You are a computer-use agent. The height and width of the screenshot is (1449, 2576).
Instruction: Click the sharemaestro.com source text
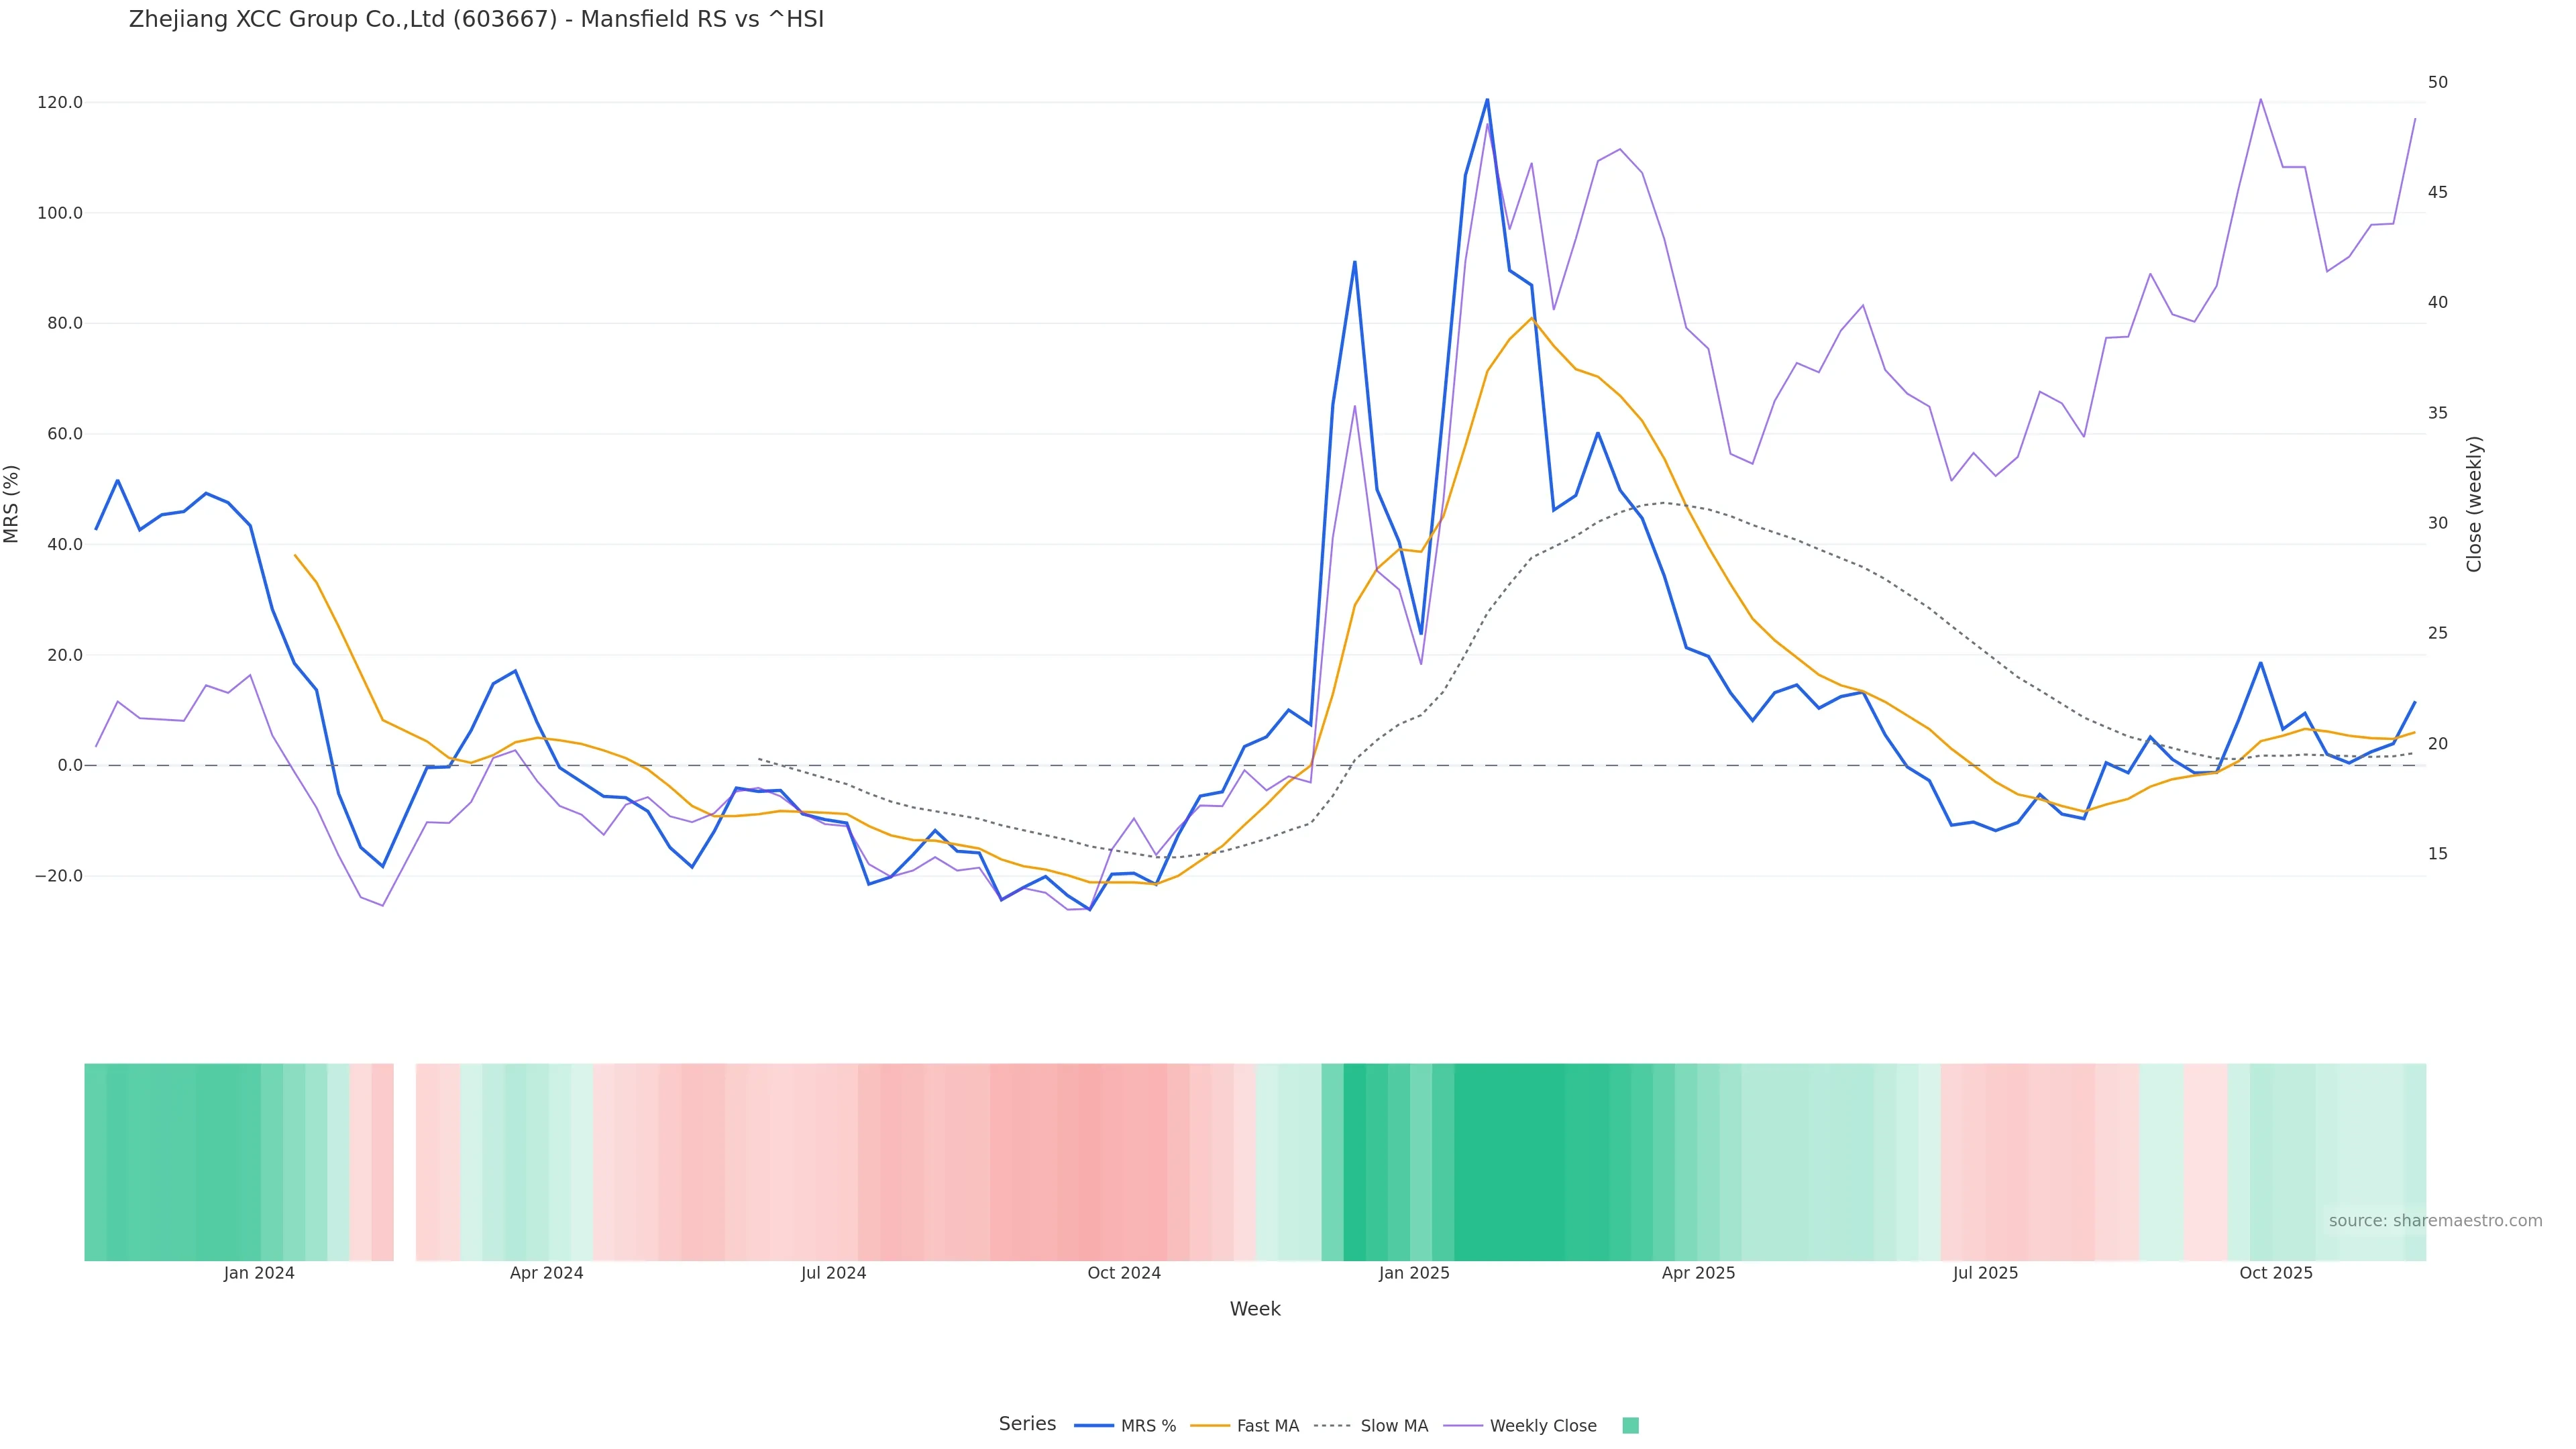click(x=2435, y=1221)
